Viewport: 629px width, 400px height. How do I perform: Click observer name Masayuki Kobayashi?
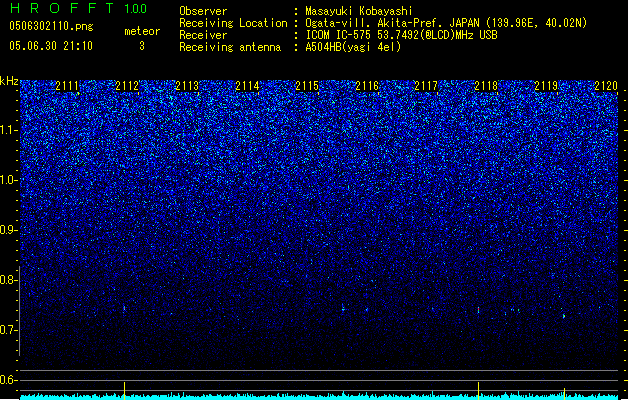pyautogui.click(x=359, y=11)
